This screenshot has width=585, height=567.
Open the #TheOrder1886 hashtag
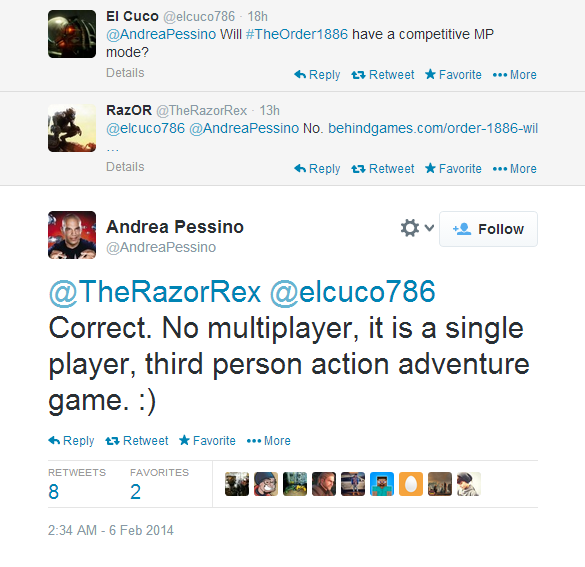click(x=297, y=34)
